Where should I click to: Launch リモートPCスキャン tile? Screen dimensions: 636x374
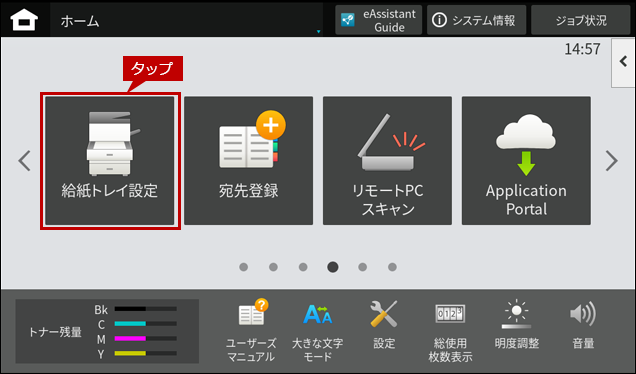tap(387, 161)
